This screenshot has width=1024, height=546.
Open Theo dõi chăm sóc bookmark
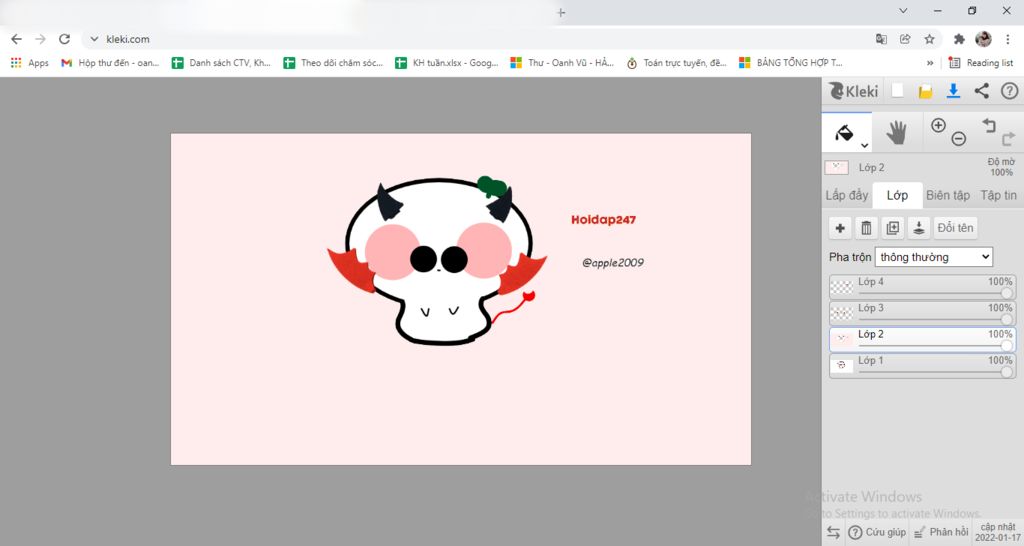[333, 63]
